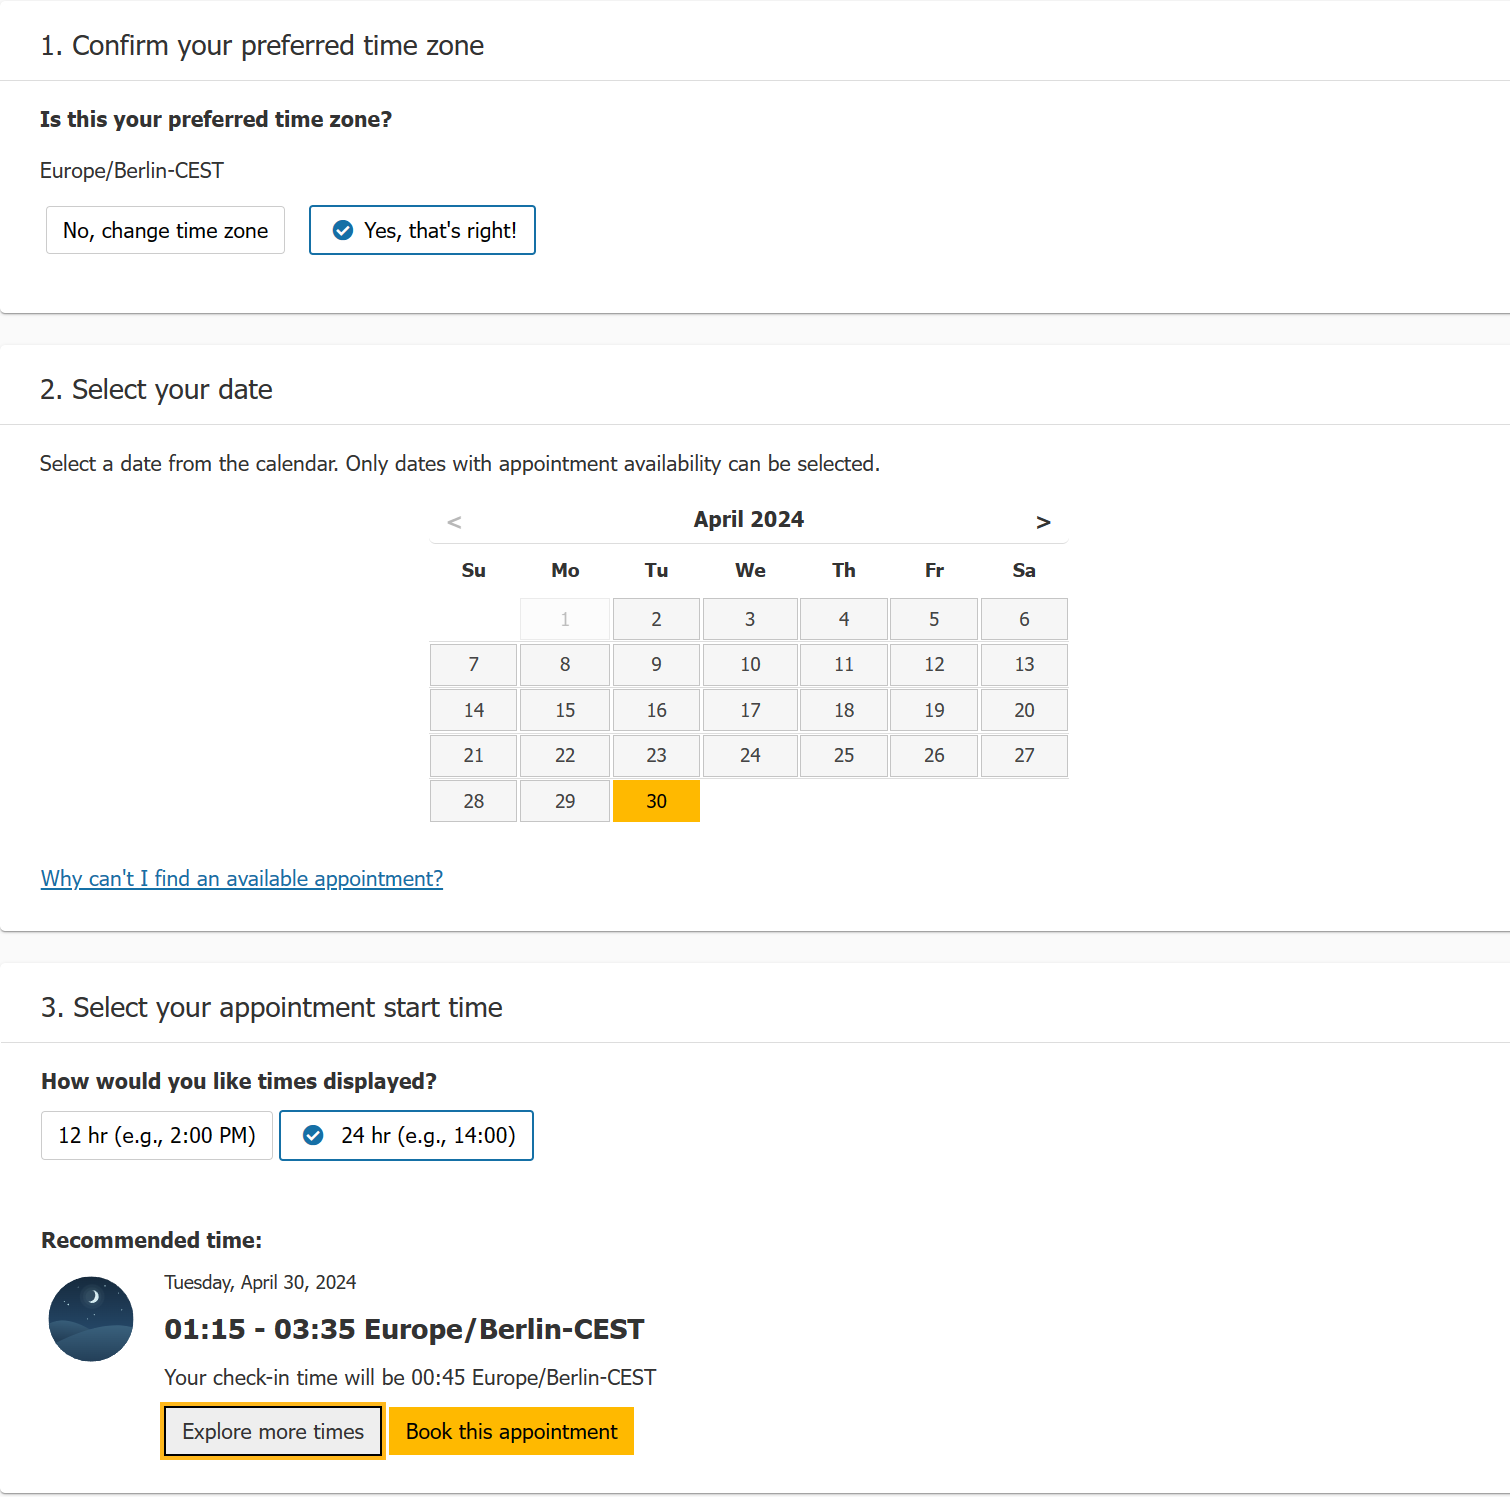Confirm time zone with Yes, that's right
The width and height of the screenshot is (1510, 1497).
click(x=422, y=230)
